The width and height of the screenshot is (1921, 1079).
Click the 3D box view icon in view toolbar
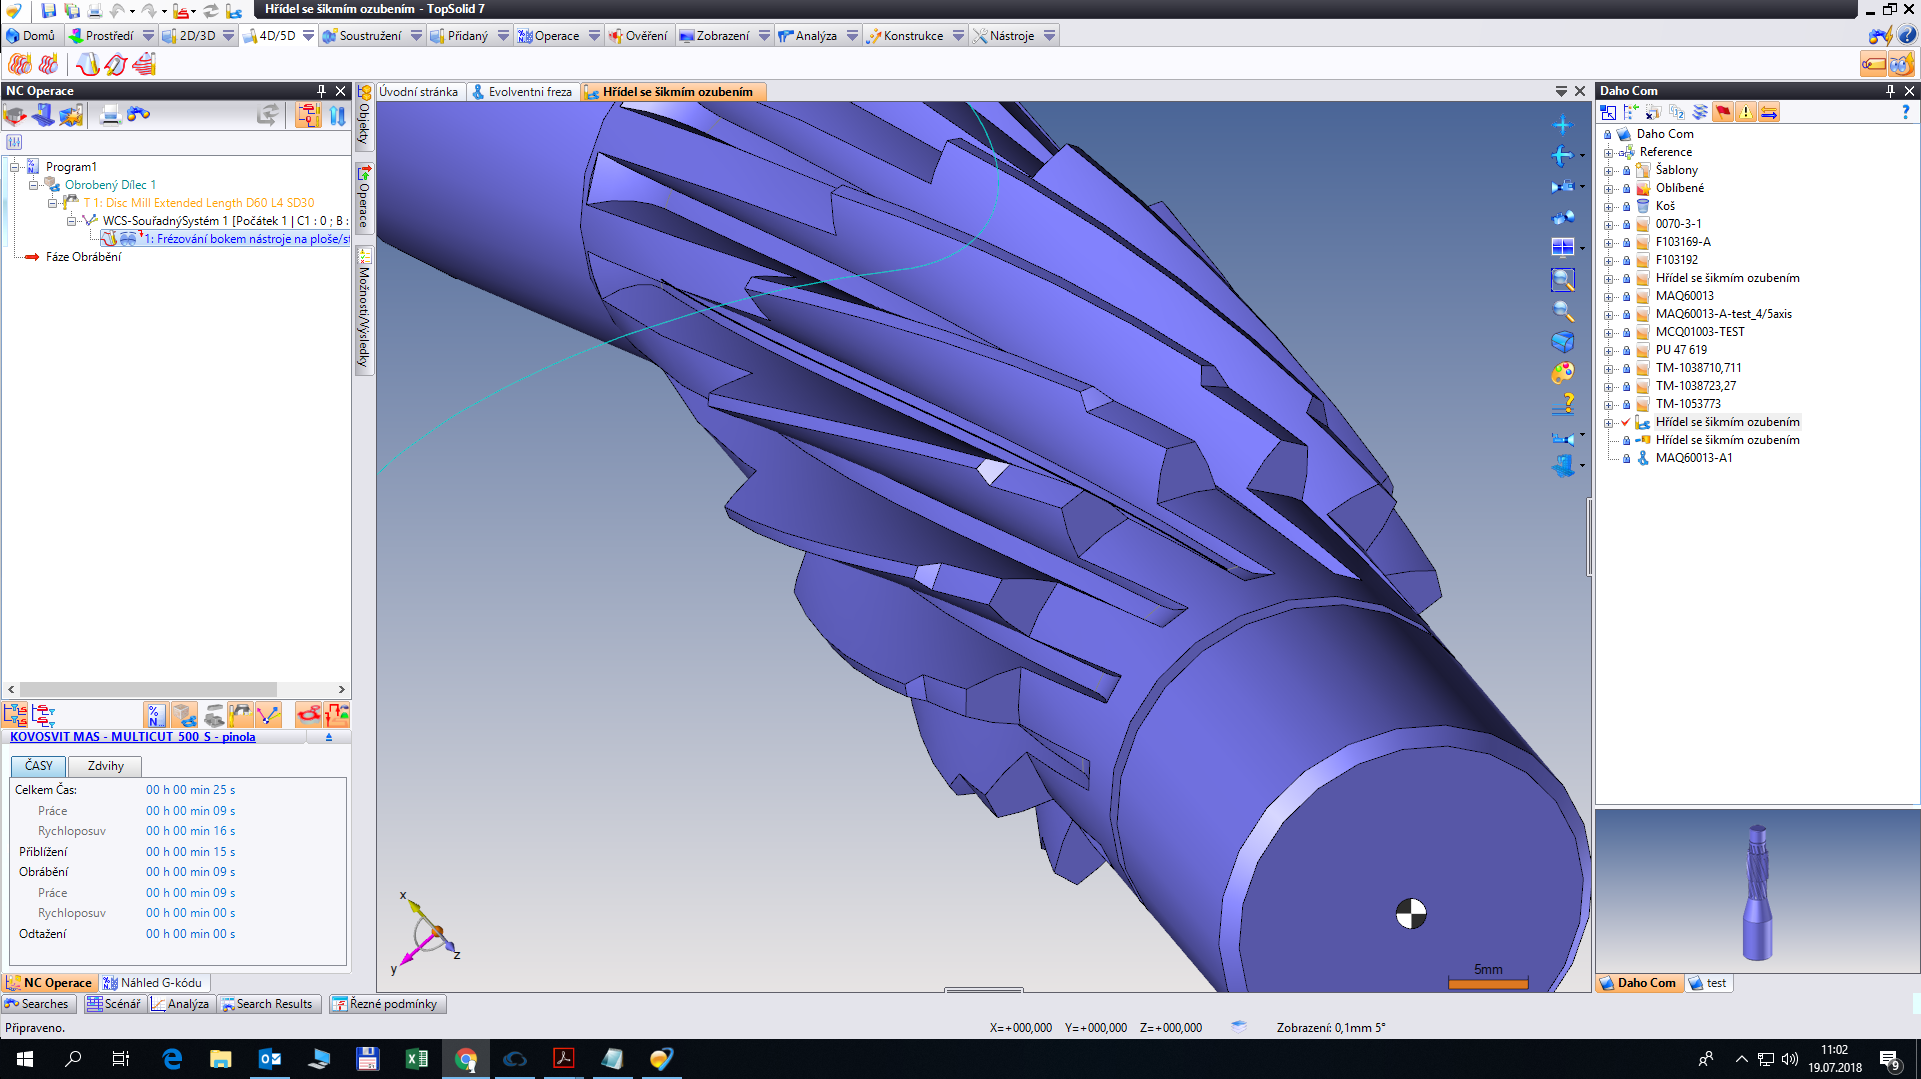pyautogui.click(x=1562, y=342)
